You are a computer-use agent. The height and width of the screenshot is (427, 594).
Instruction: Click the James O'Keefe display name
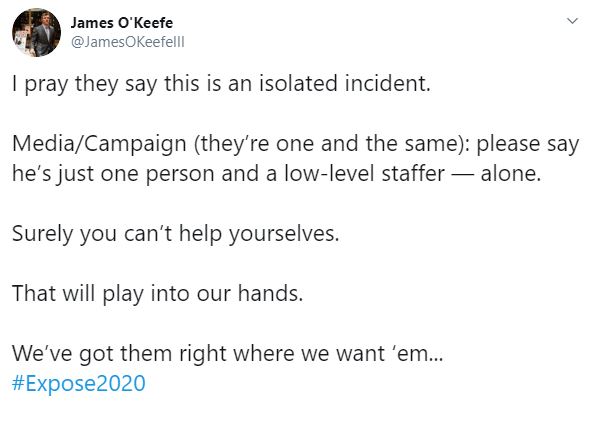122,23
